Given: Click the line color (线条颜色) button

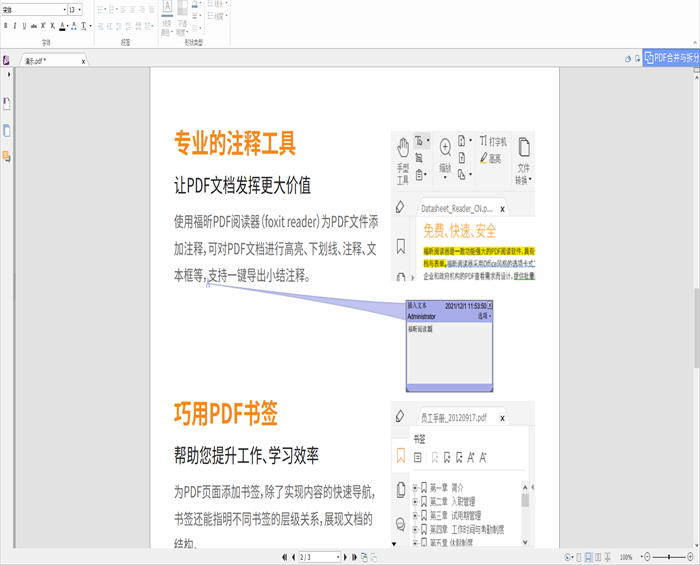Looking at the screenshot, I should pos(167,19).
